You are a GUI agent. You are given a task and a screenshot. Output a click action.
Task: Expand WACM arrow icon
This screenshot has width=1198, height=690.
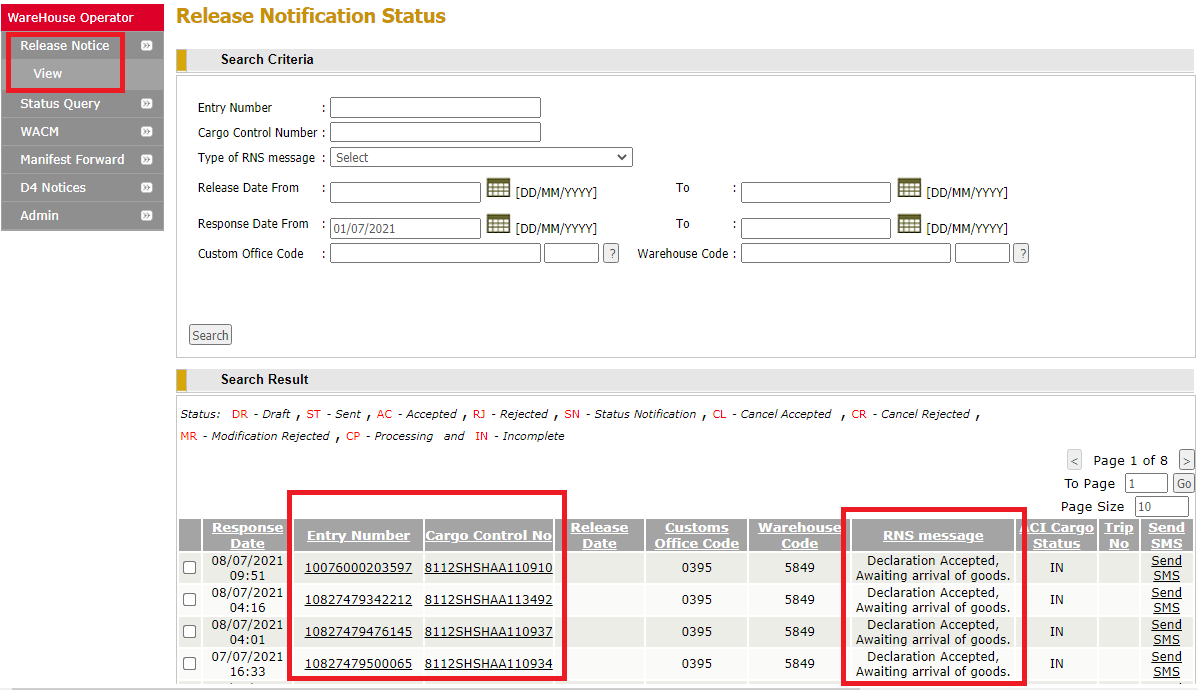[x=147, y=131]
